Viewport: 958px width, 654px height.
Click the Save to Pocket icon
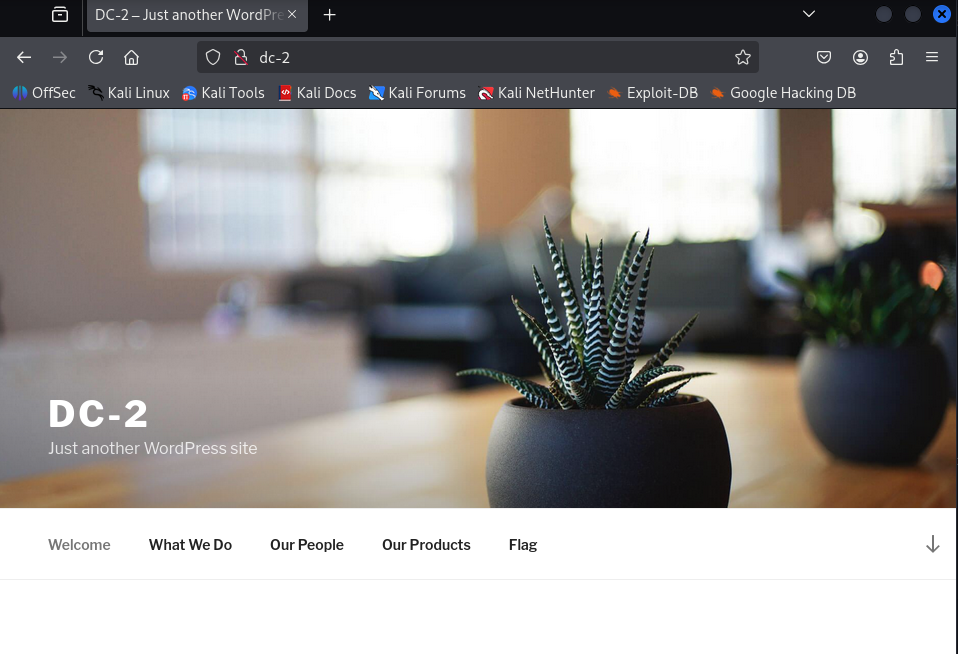click(824, 57)
